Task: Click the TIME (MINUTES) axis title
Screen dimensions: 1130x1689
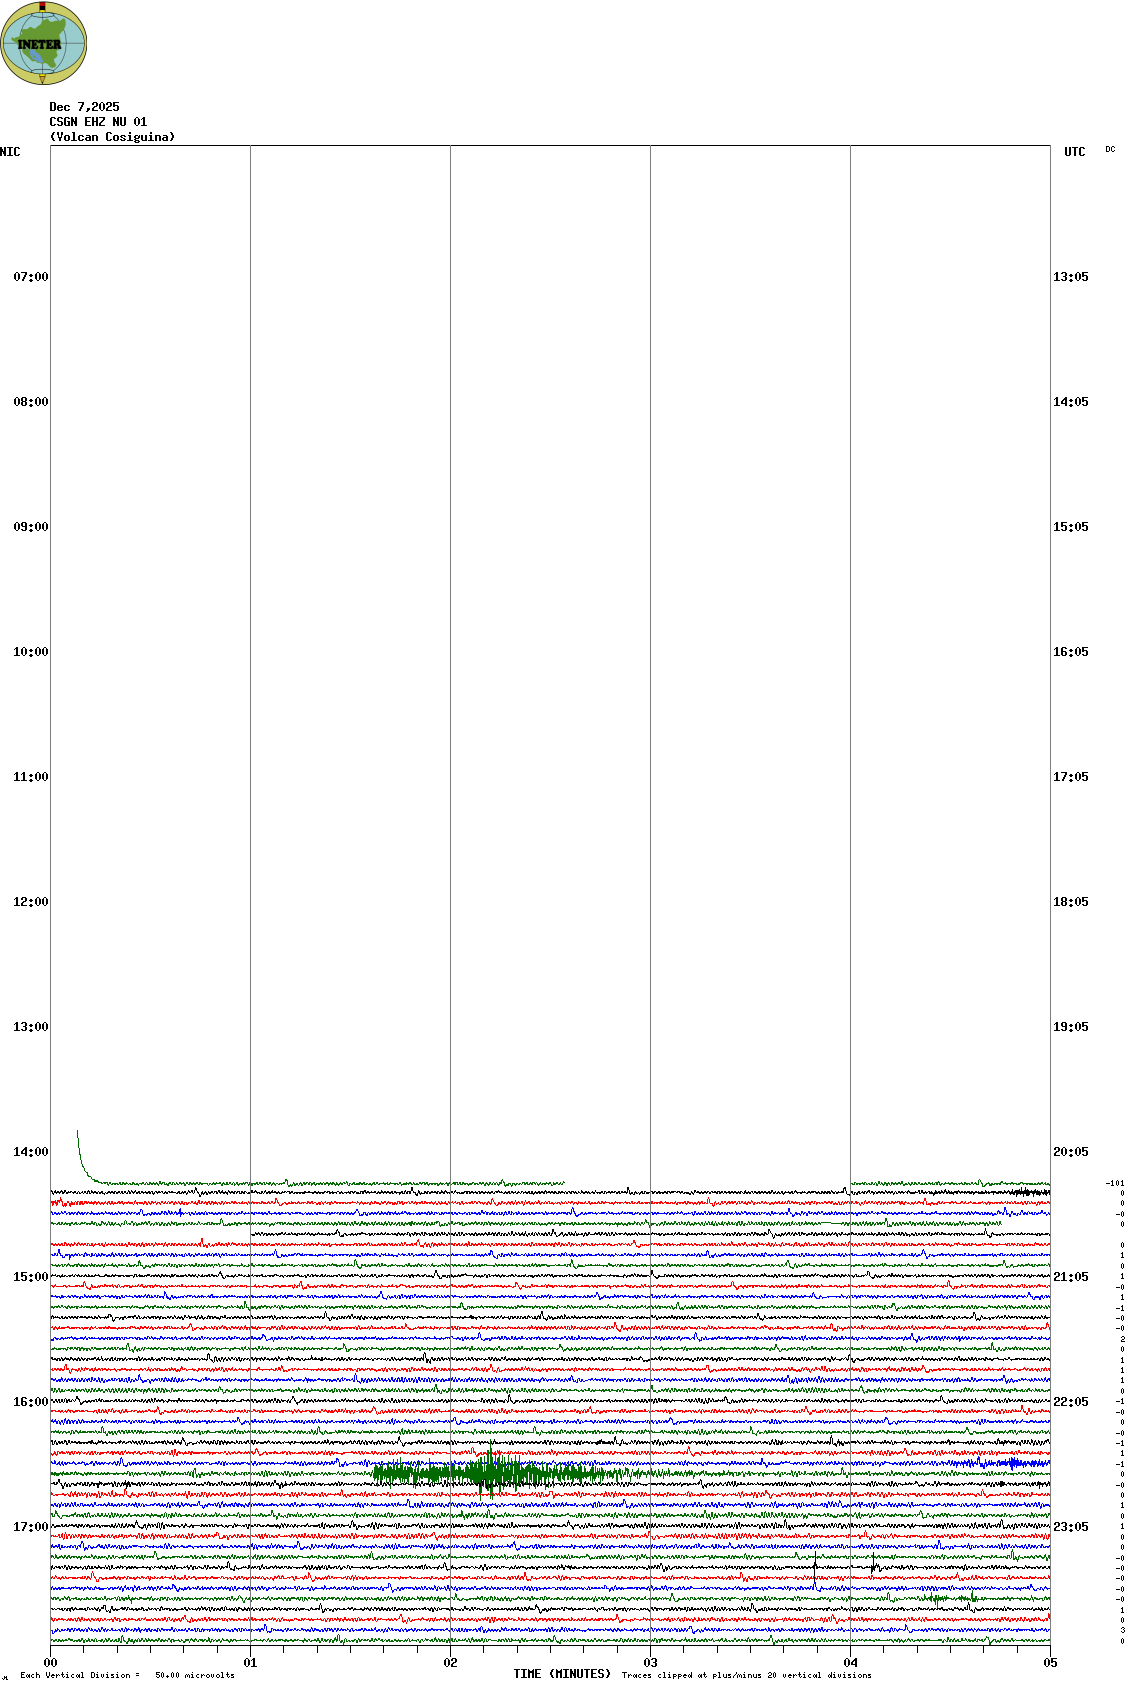Action: pos(562,1674)
